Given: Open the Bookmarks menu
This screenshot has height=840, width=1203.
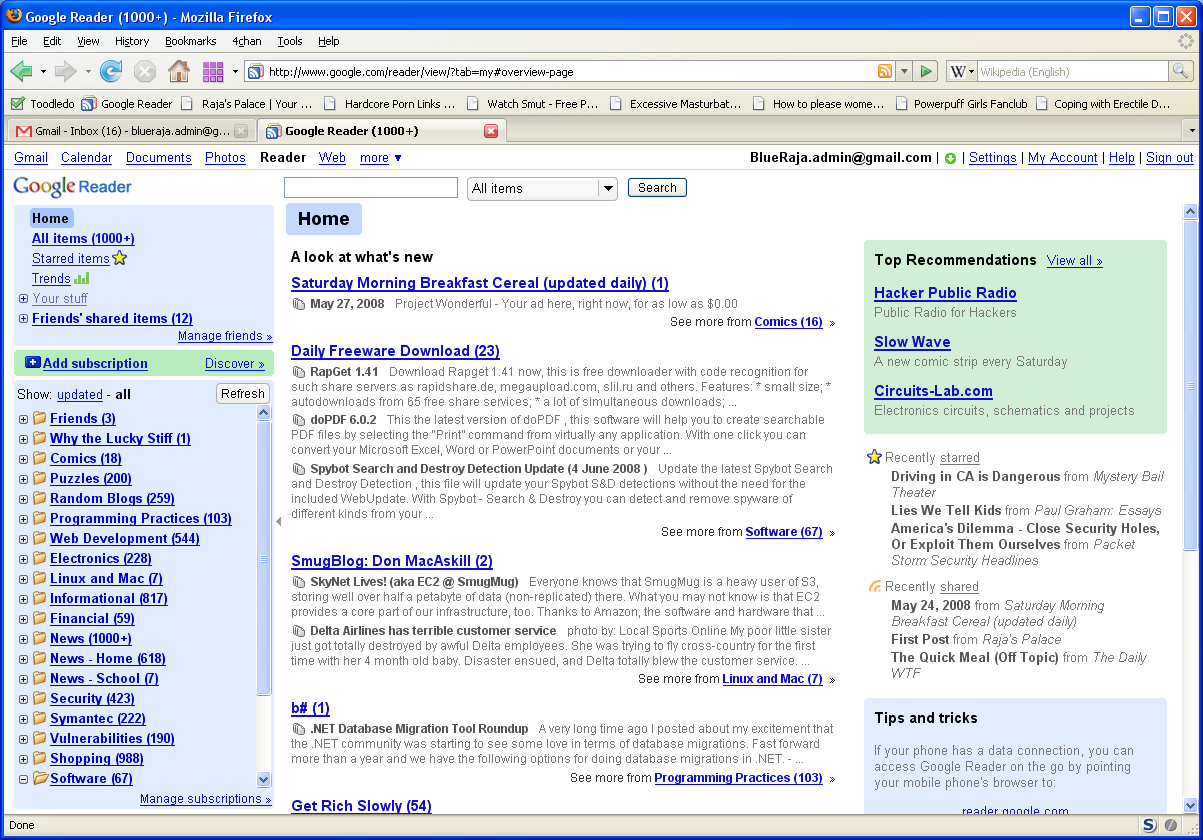Looking at the screenshot, I should click(x=191, y=41).
